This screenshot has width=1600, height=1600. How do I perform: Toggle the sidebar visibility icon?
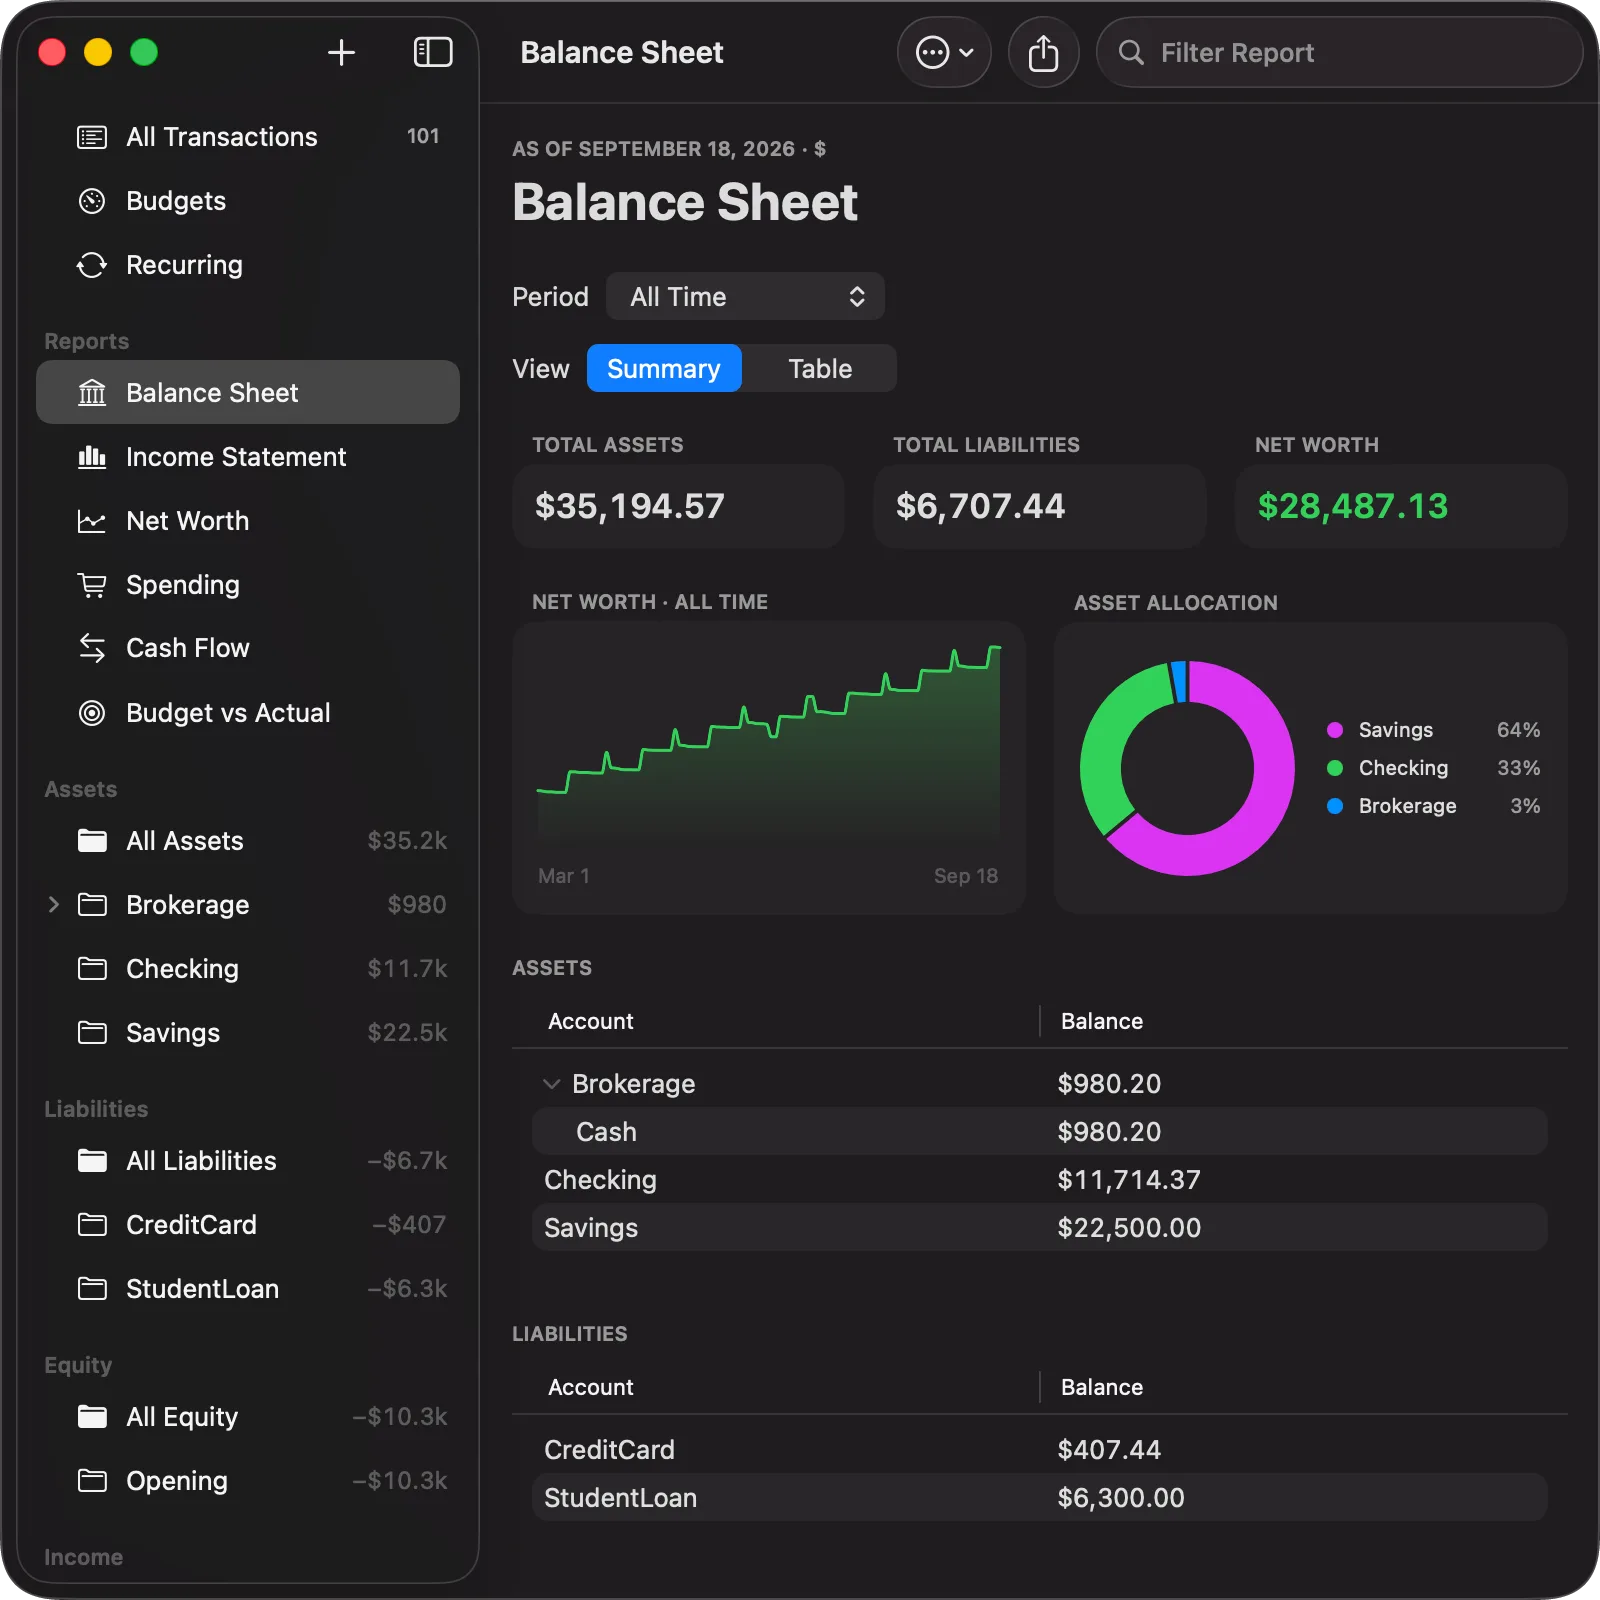click(433, 52)
